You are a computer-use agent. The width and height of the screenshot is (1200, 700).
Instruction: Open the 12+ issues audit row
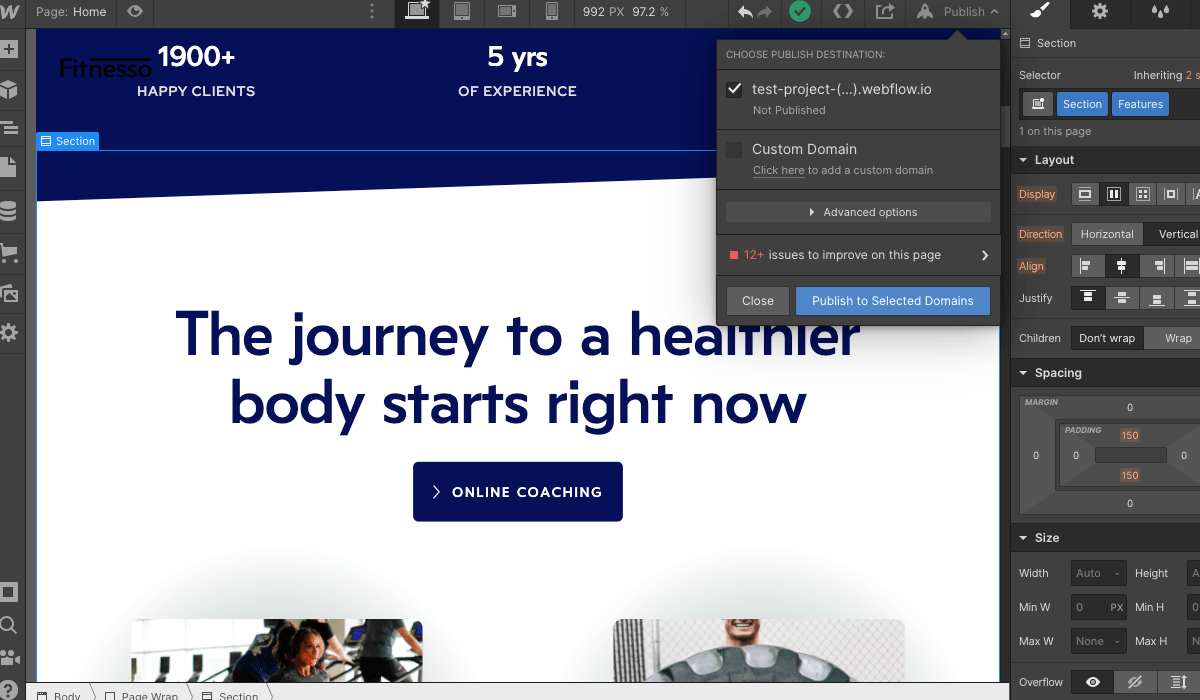point(858,255)
